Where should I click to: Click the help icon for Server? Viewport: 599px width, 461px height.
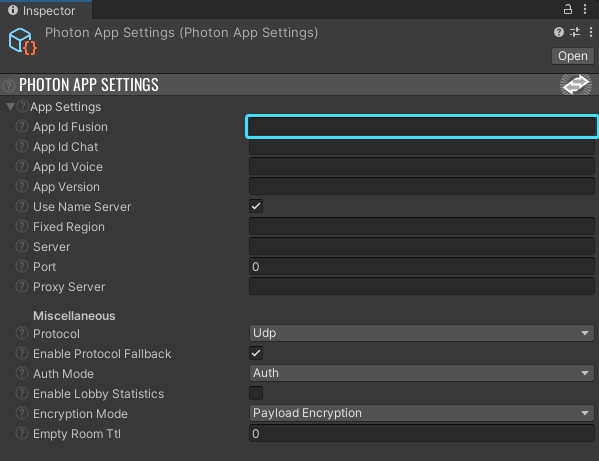(22, 246)
